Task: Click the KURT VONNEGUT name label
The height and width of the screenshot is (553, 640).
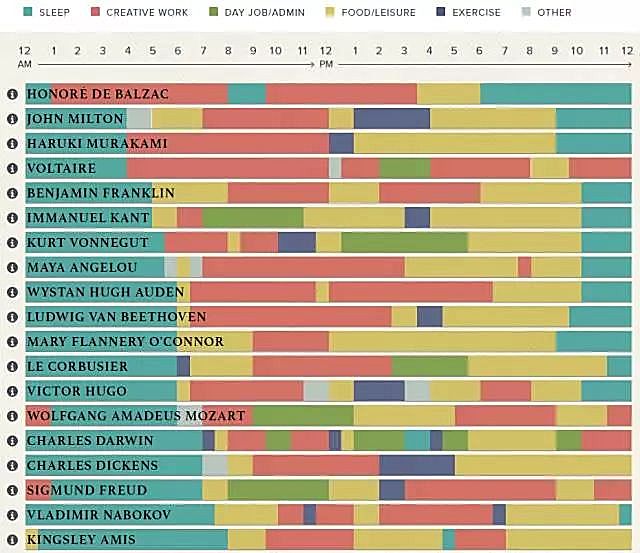Action: point(87,242)
